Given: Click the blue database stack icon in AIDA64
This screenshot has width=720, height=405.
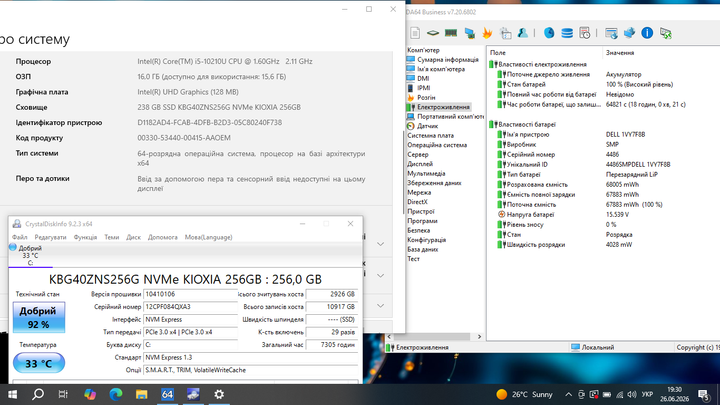Looking at the screenshot, I should click(567, 33).
